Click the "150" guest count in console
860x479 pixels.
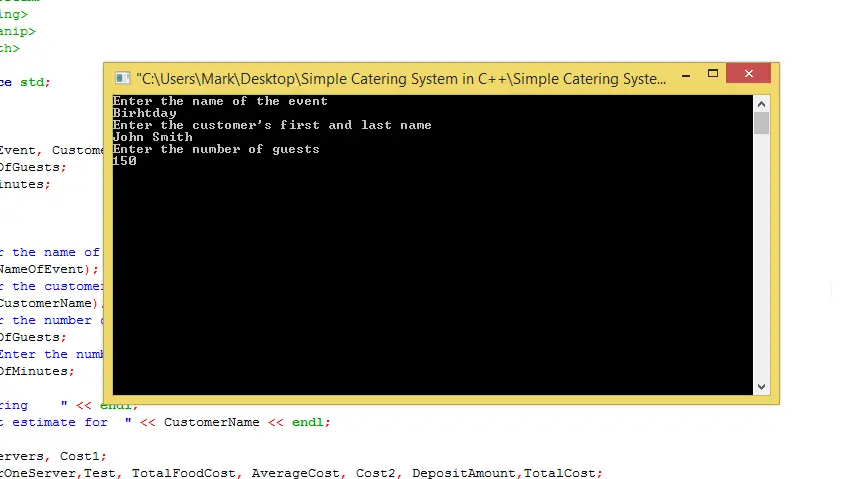pos(124,161)
